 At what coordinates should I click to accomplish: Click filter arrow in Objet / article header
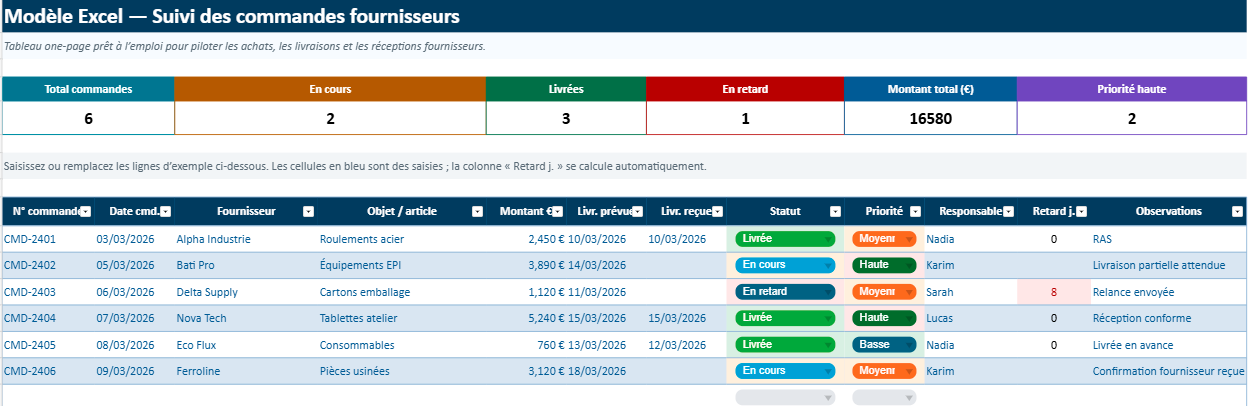tap(477, 212)
